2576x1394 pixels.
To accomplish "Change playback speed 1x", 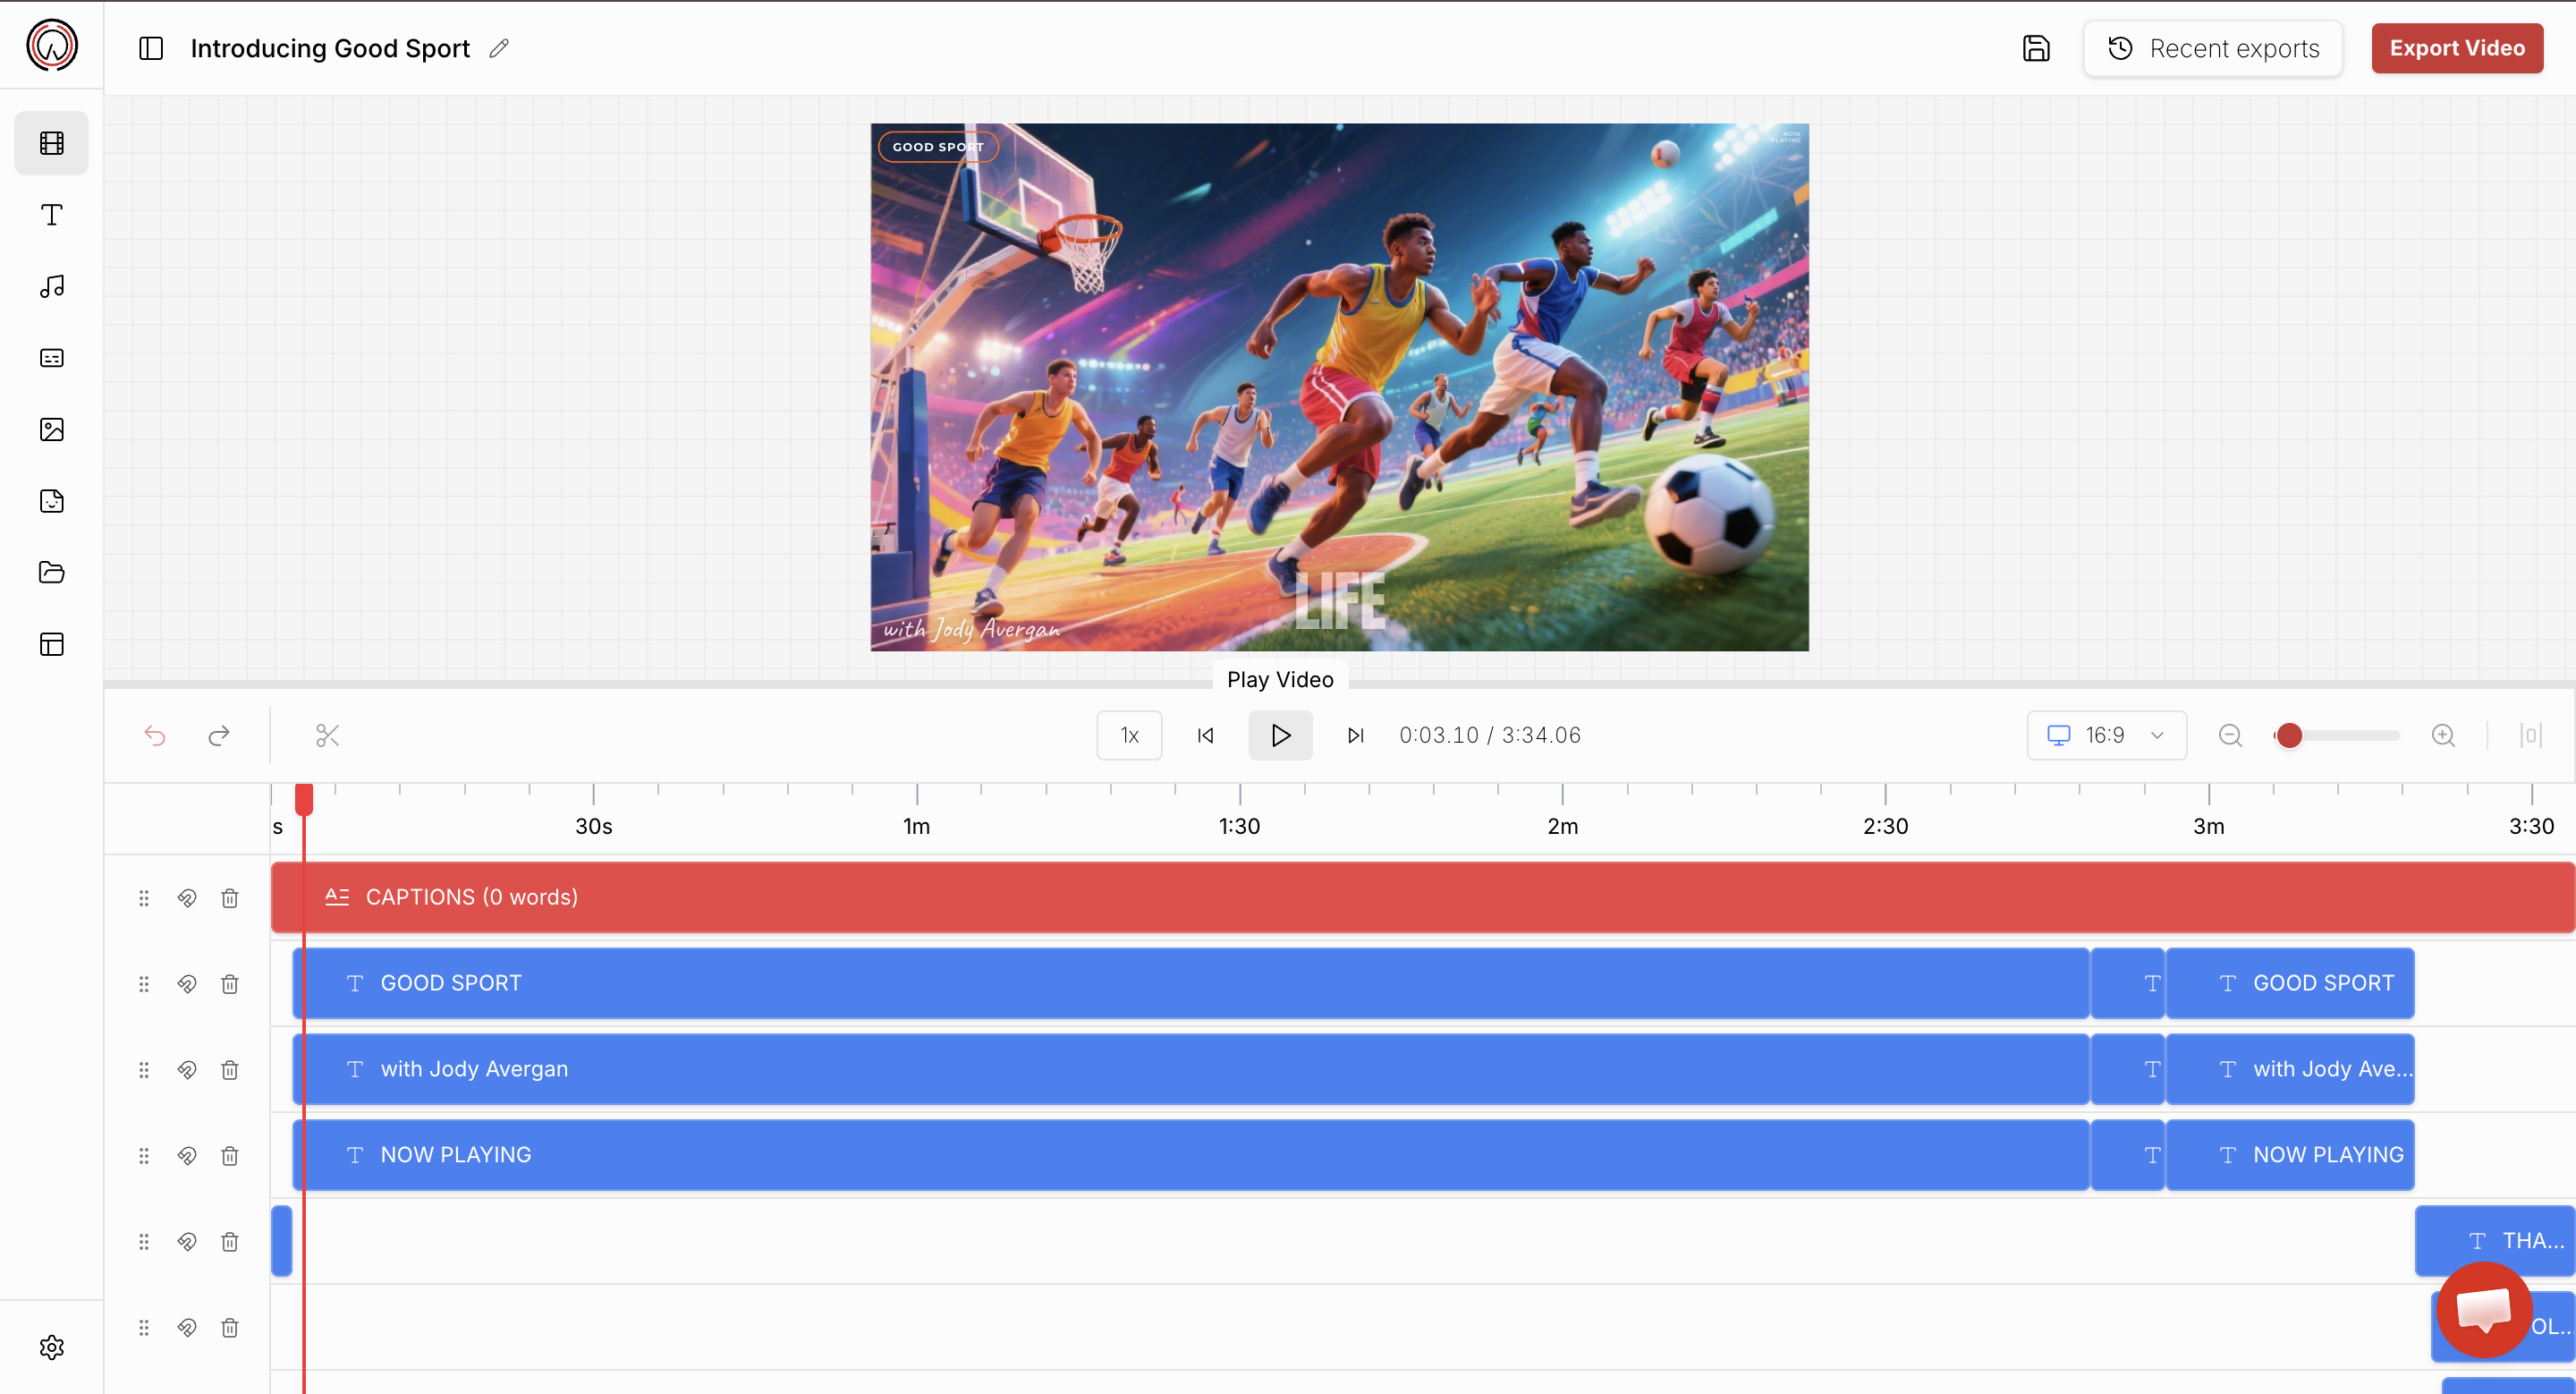I will click(1129, 736).
